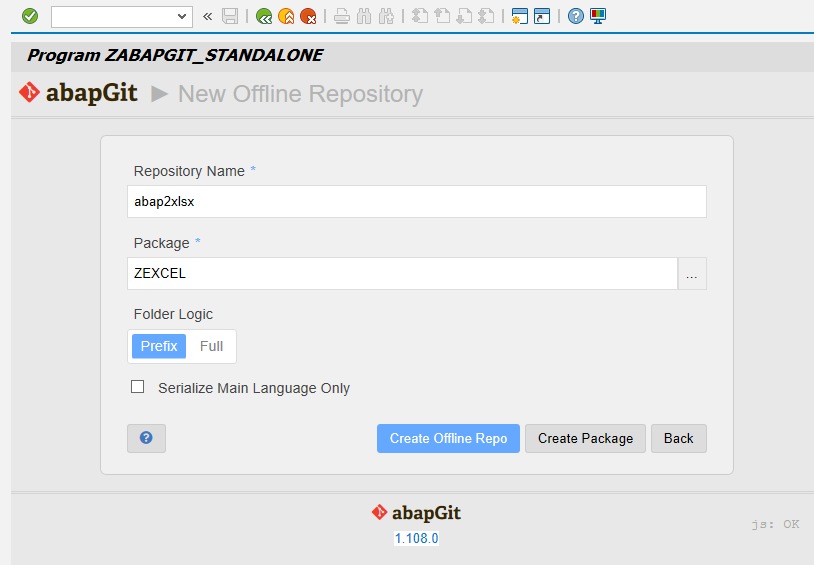
Task: Click 'New Offline Repository' page title
Action: pos(301,94)
